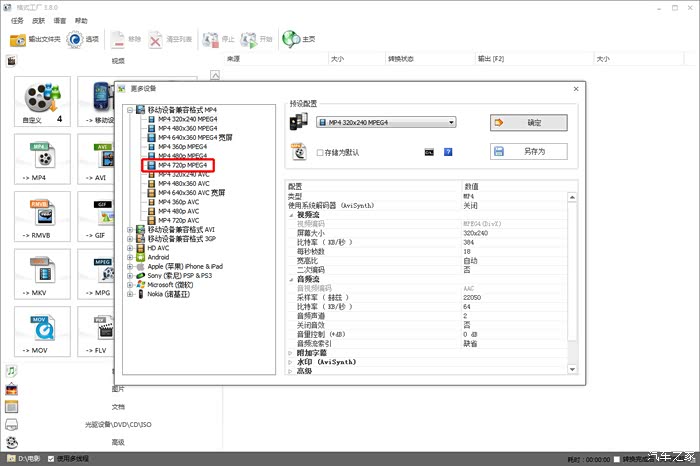Click the blue help question mark icon
700x466 pixels.
448,152
